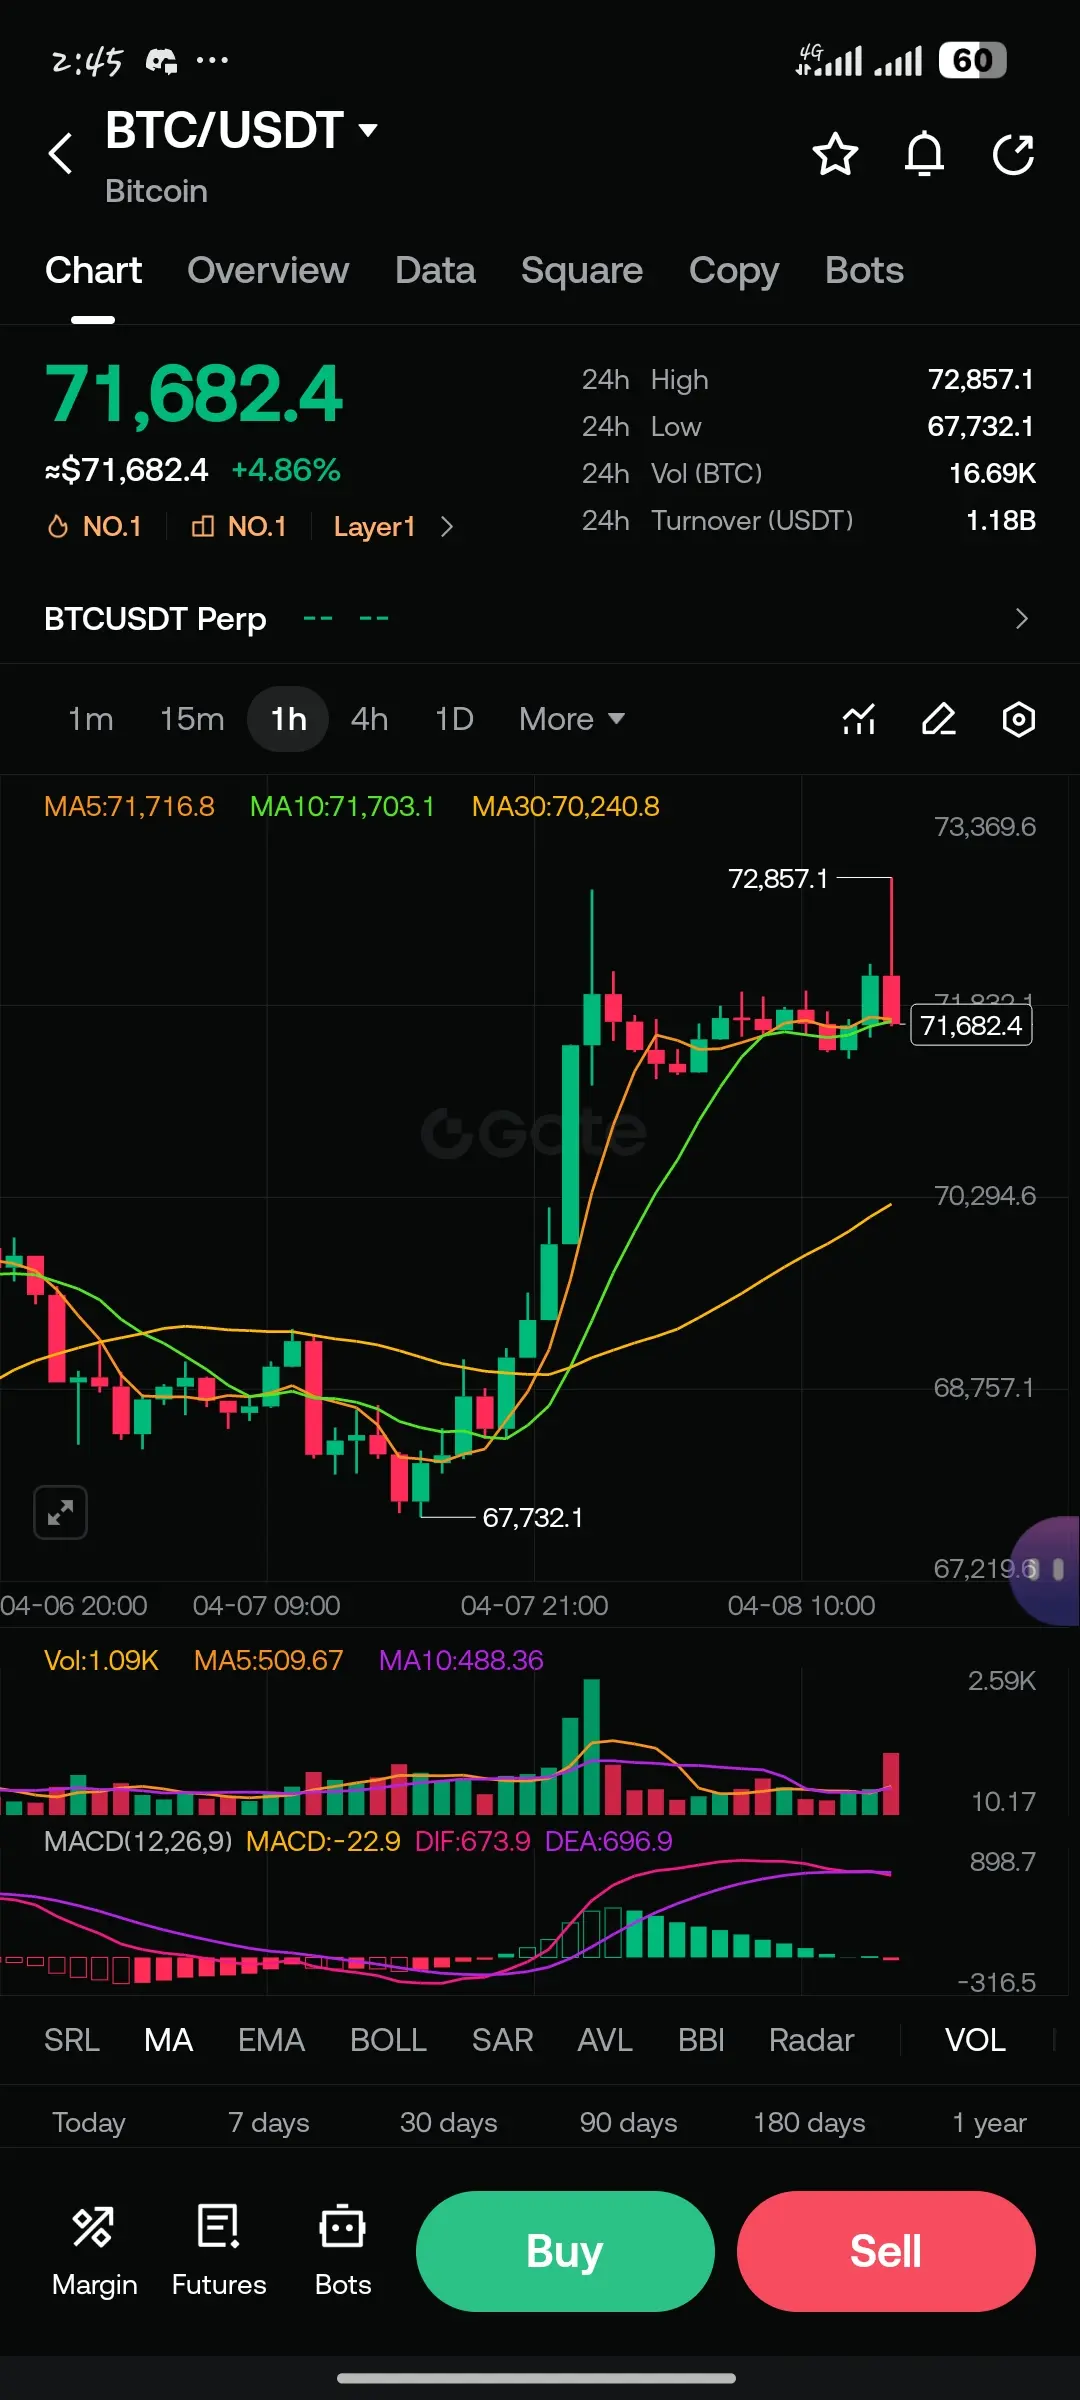
Task: Select the 1 year range
Action: [989, 2122]
